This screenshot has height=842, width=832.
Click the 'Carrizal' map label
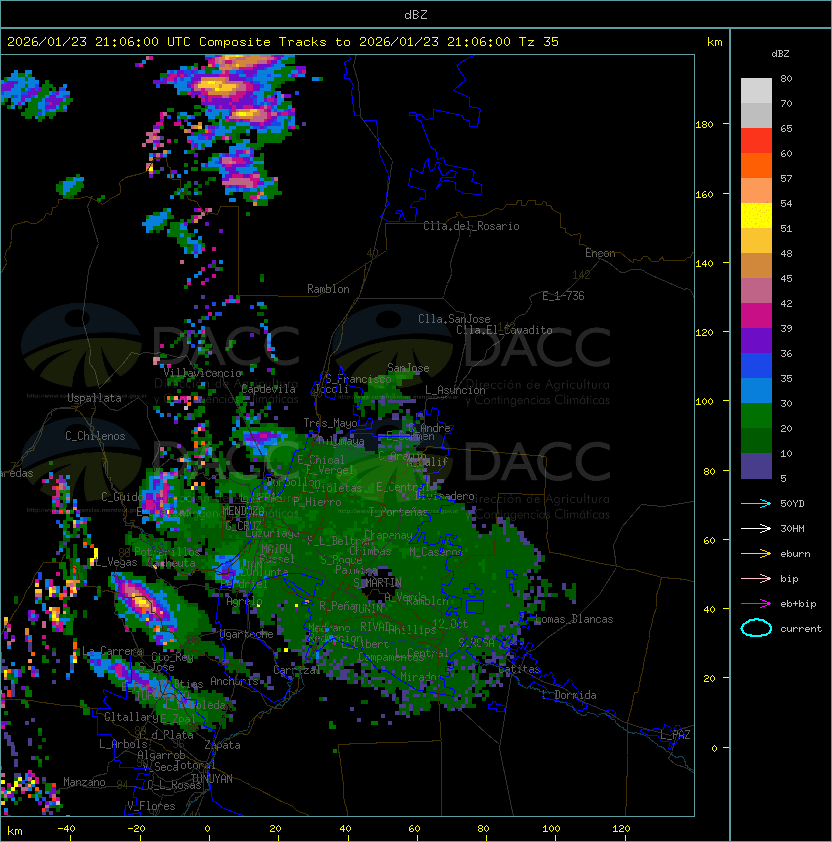(297, 670)
